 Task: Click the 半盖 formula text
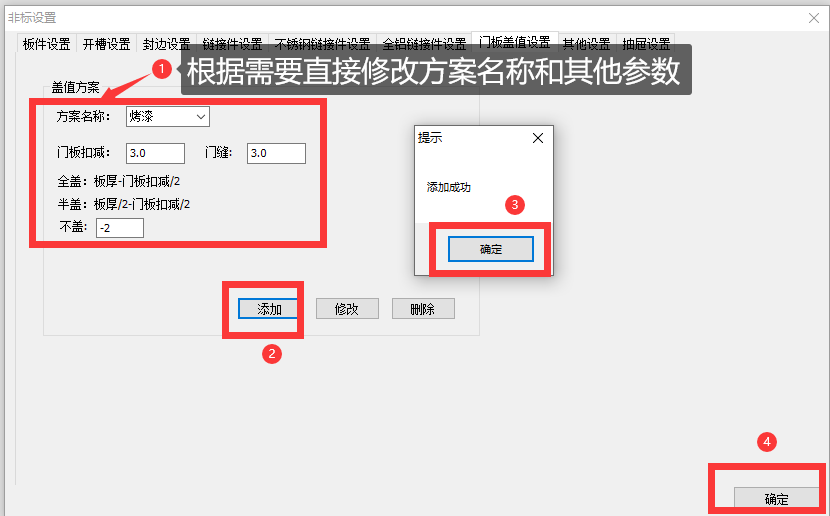click(x=124, y=204)
